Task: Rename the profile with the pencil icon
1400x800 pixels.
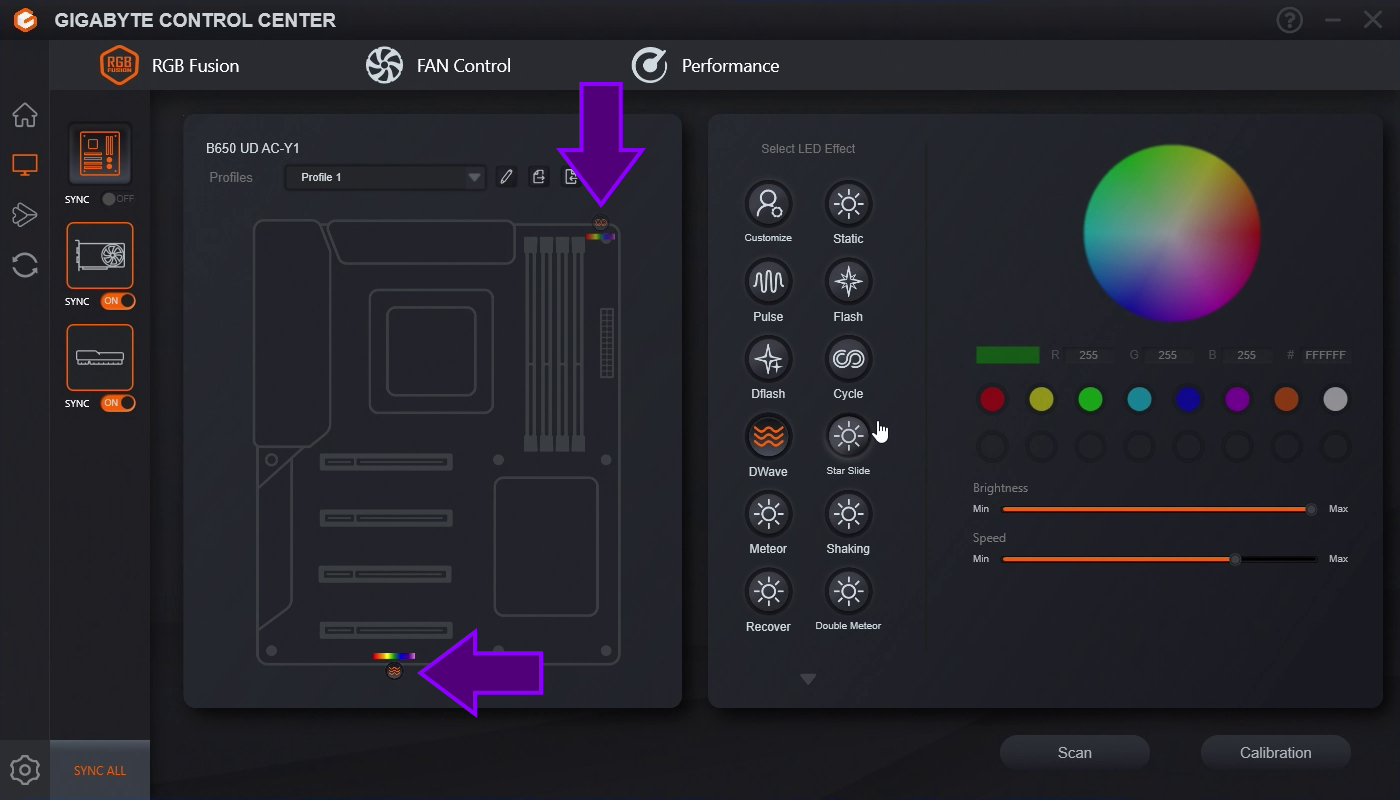Action: pos(506,176)
